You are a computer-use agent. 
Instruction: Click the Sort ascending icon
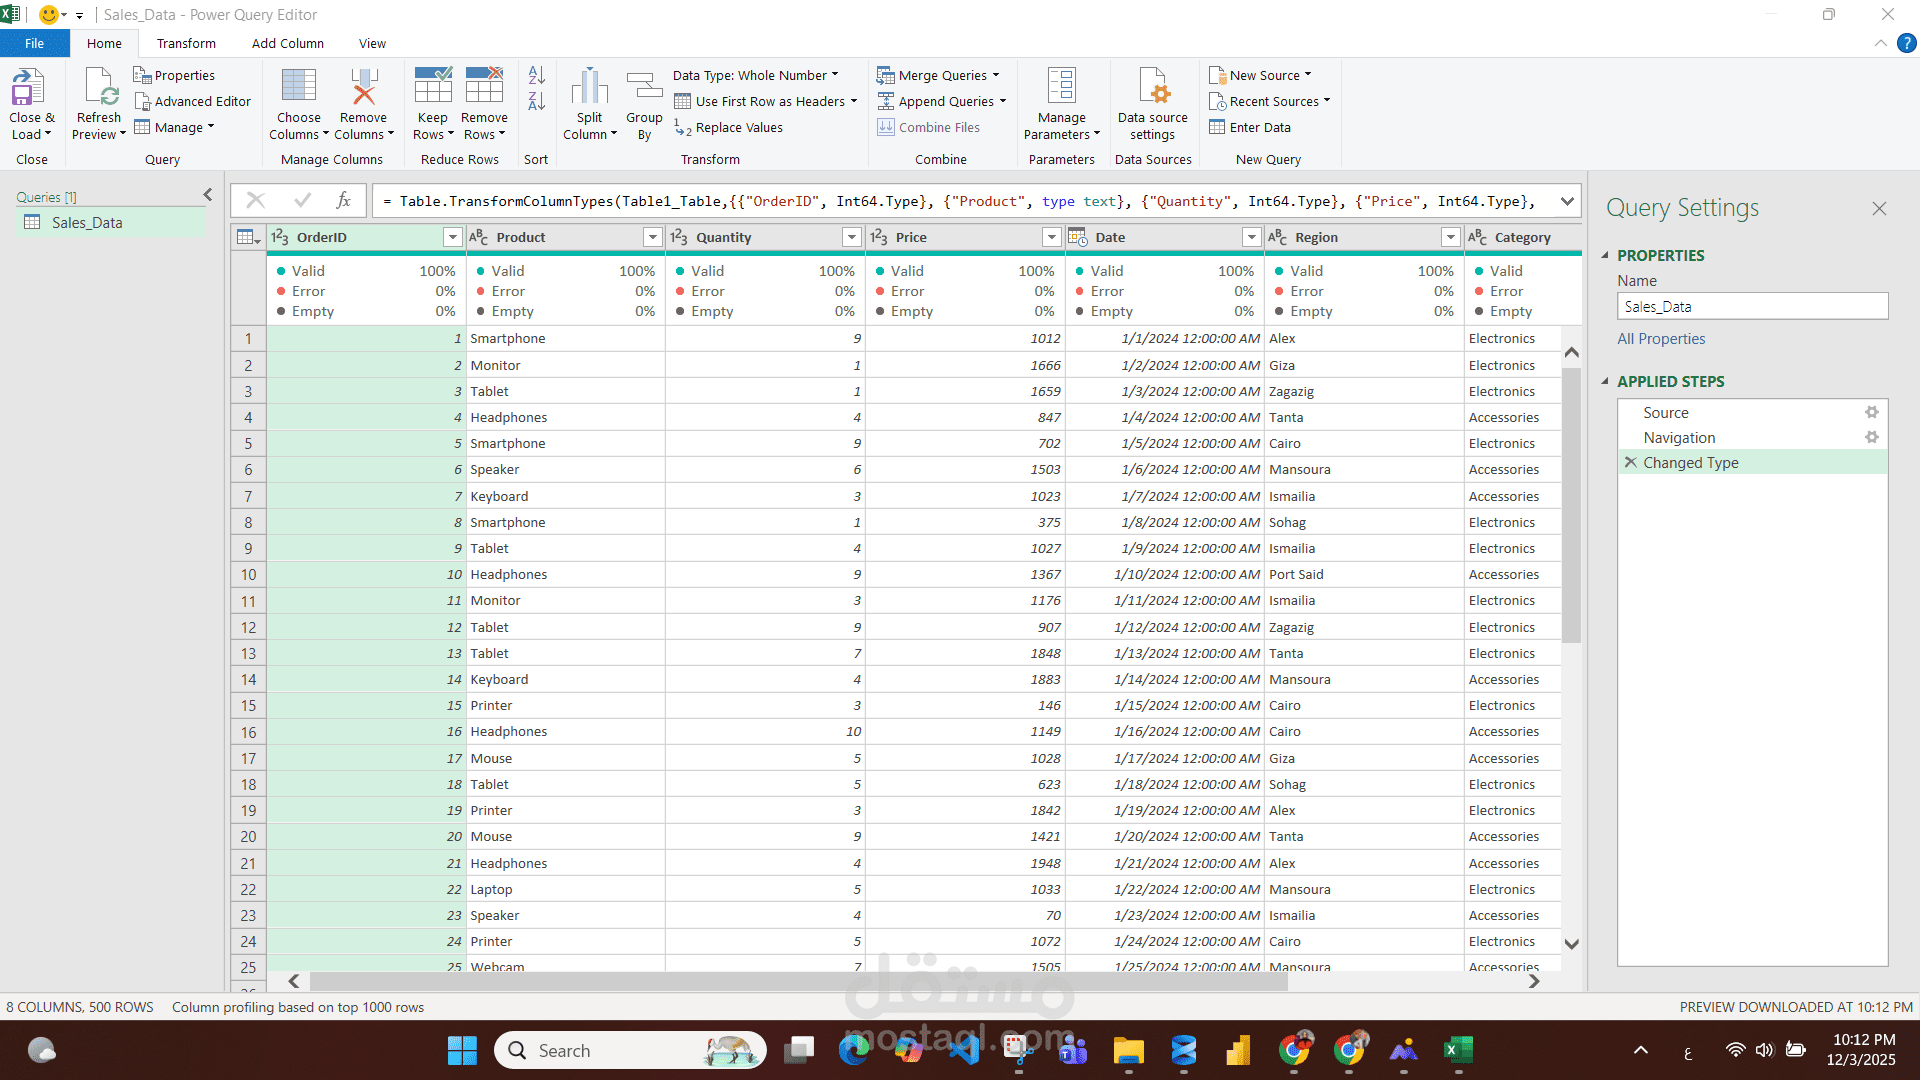[x=536, y=75]
